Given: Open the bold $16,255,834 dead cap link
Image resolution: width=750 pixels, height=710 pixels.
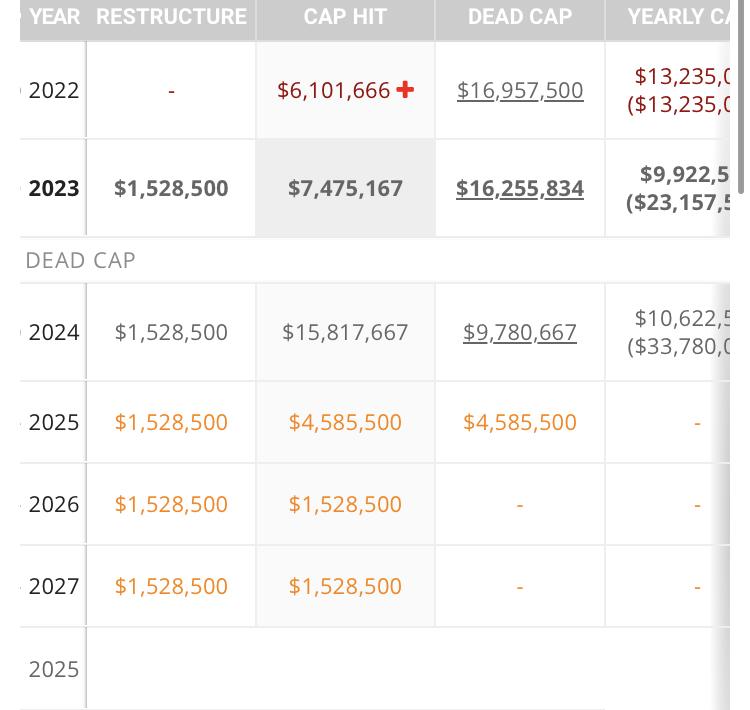Looking at the screenshot, I should (x=520, y=188).
